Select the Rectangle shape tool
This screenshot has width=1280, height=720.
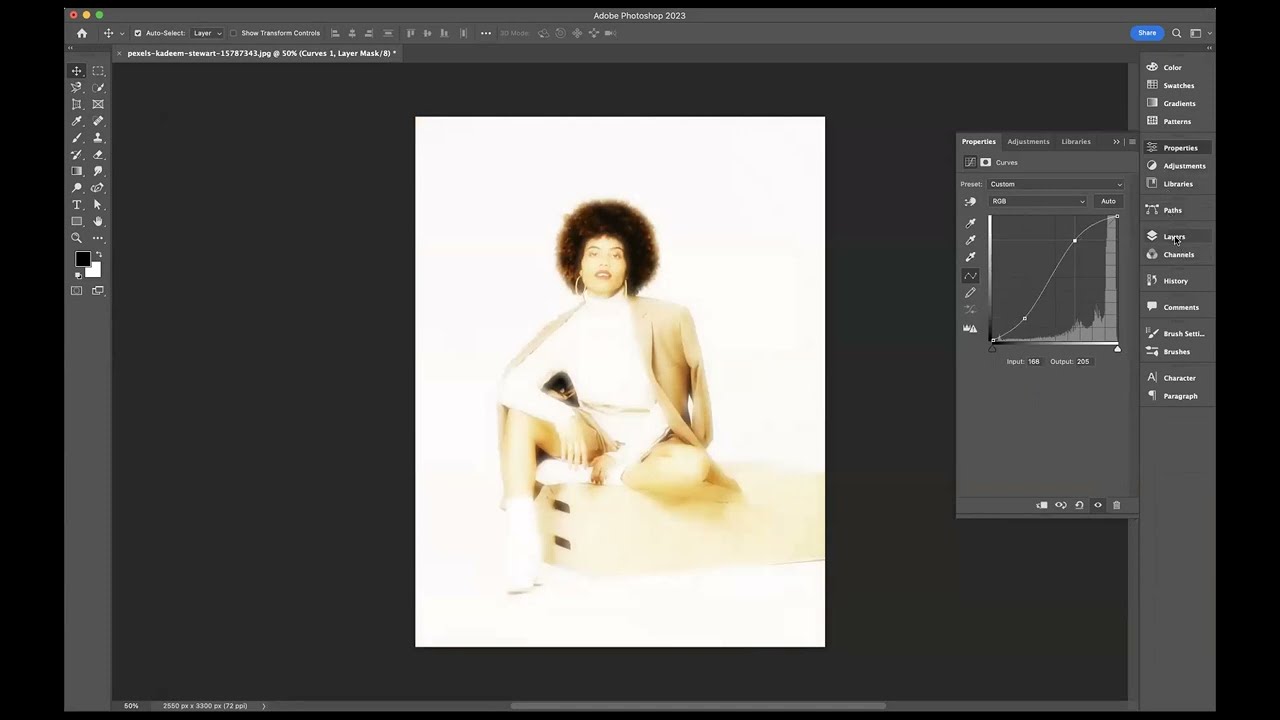pyautogui.click(x=76, y=221)
